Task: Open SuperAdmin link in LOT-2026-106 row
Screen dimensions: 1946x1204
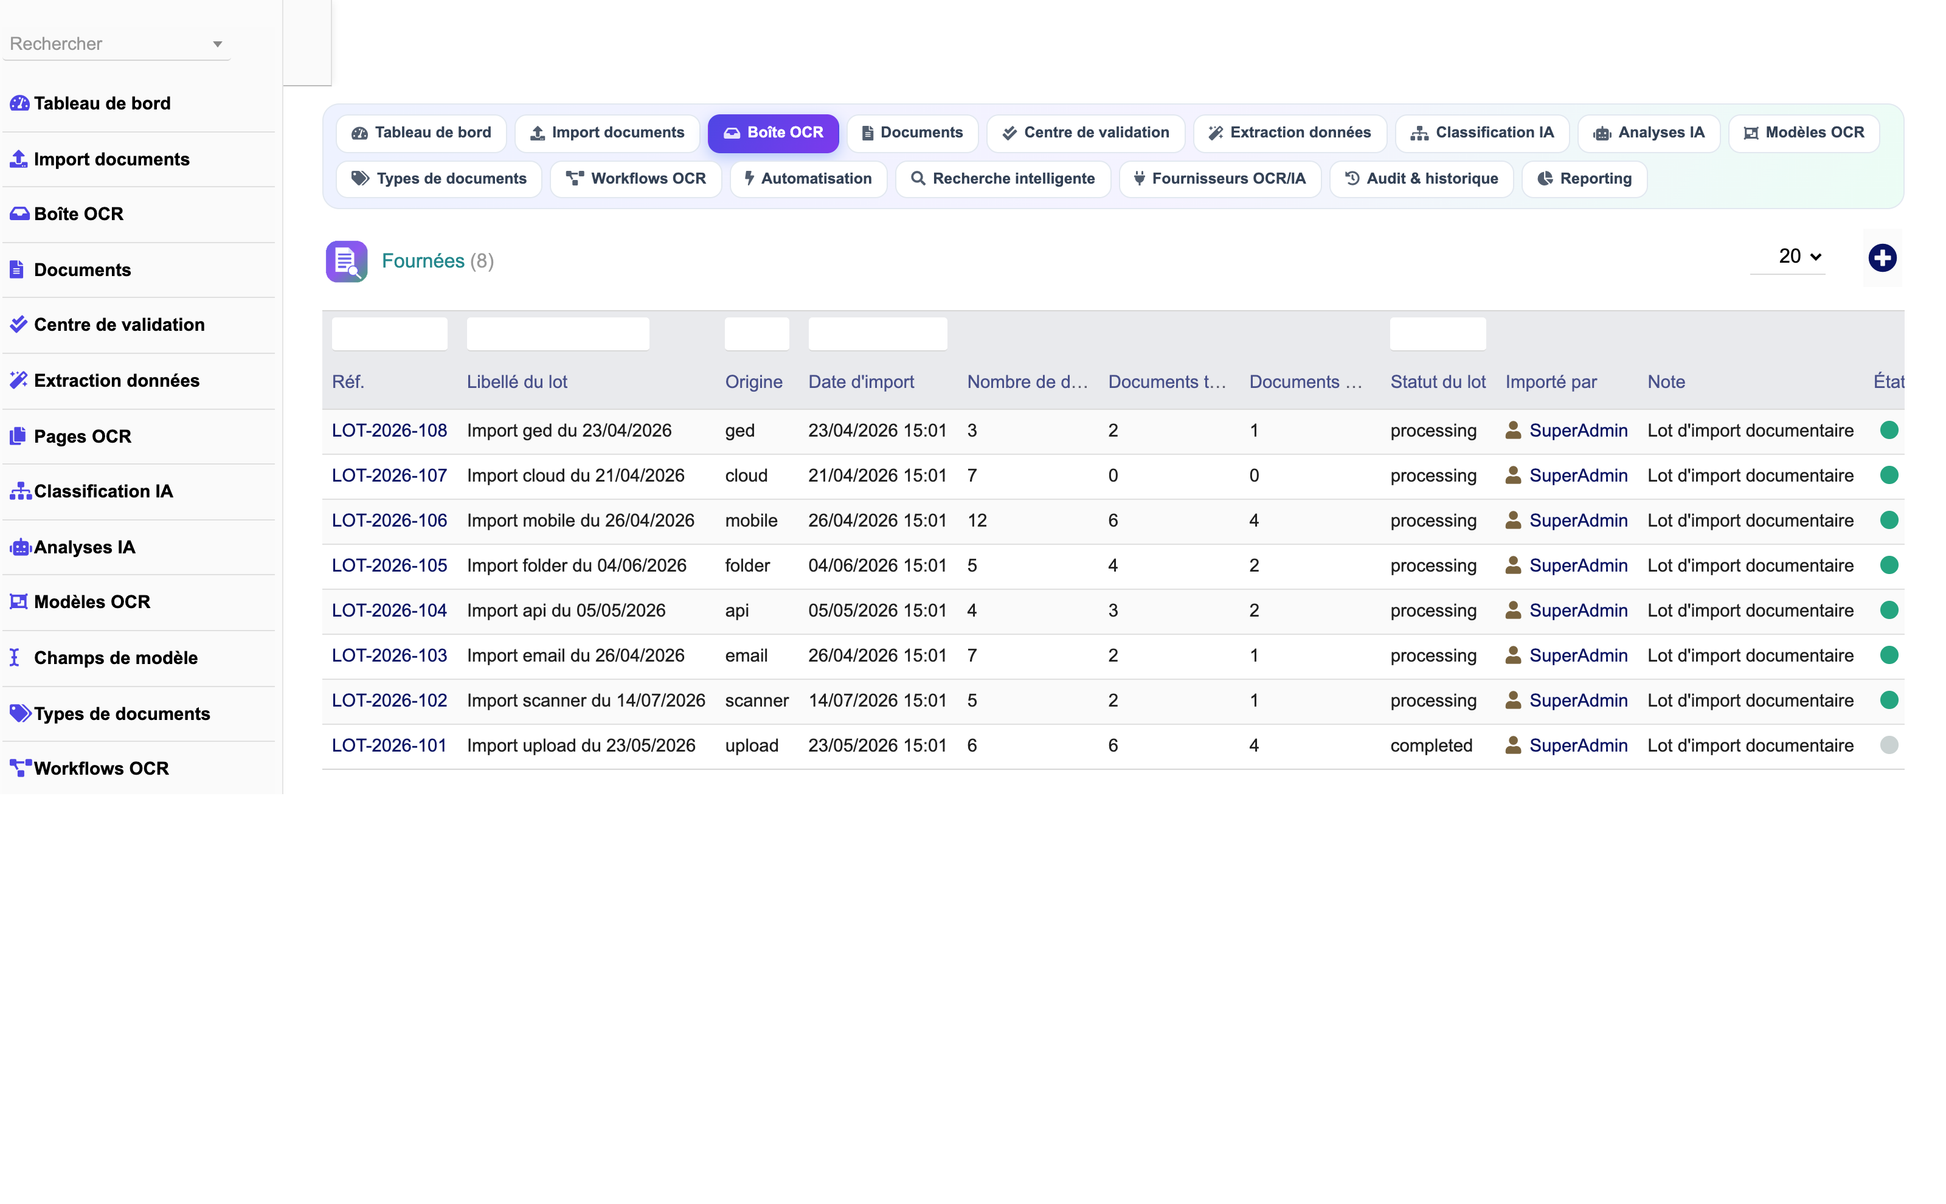Action: [x=1578, y=521]
